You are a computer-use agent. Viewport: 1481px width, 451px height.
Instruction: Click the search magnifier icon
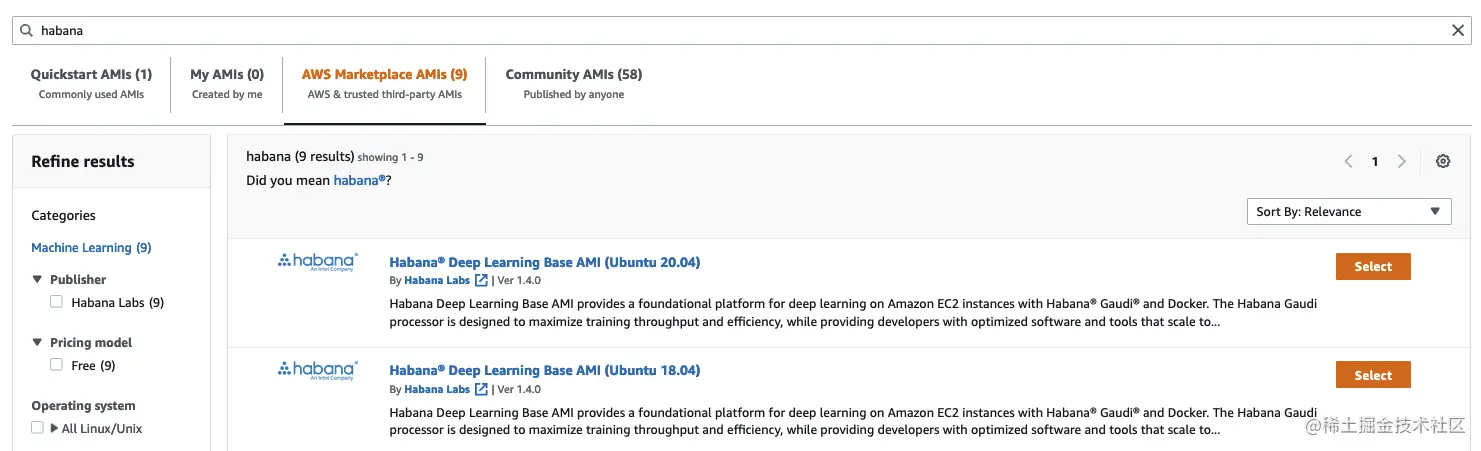point(26,31)
